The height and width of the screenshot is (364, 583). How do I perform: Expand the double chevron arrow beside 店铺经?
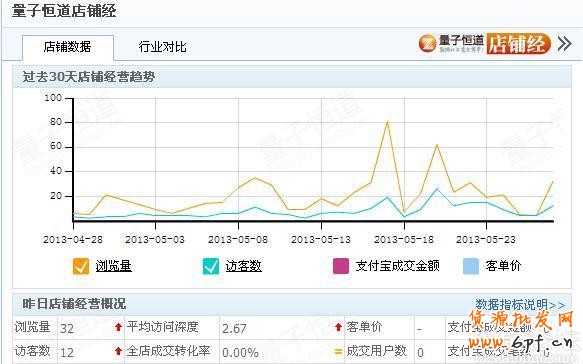[x=564, y=44]
